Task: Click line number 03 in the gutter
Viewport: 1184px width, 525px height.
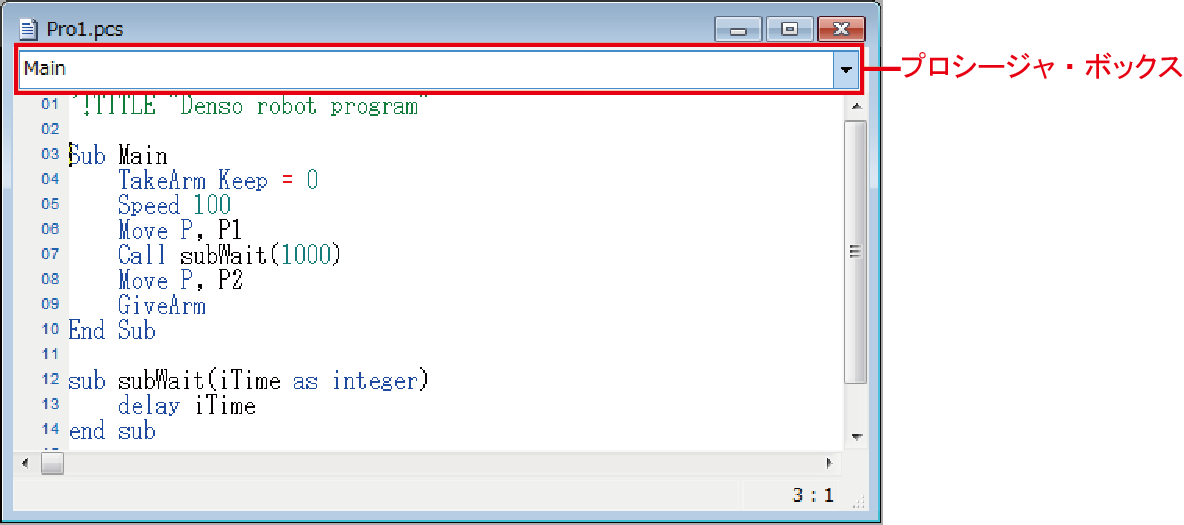Action: pos(50,155)
